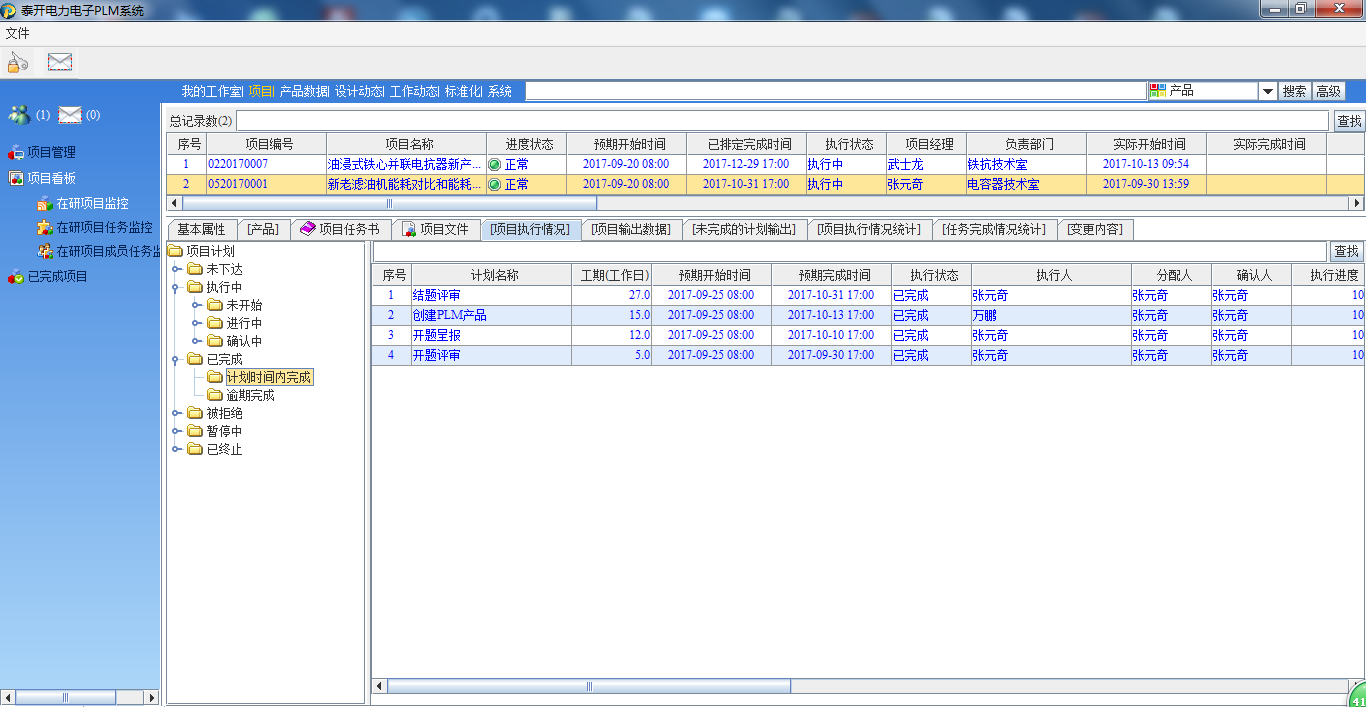Click the project list horizontal scrollbar thumb
1366x707 pixels.
click(x=389, y=203)
